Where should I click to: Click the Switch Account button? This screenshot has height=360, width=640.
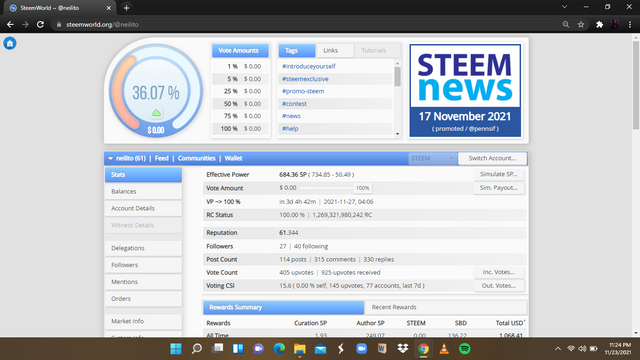[492, 158]
